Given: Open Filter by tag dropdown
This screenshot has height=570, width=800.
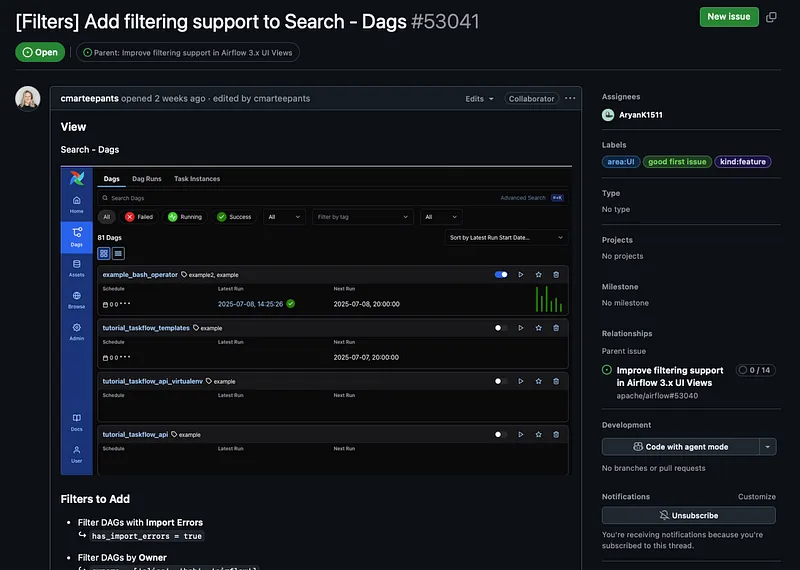Looking at the screenshot, I should [x=363, y=217].
